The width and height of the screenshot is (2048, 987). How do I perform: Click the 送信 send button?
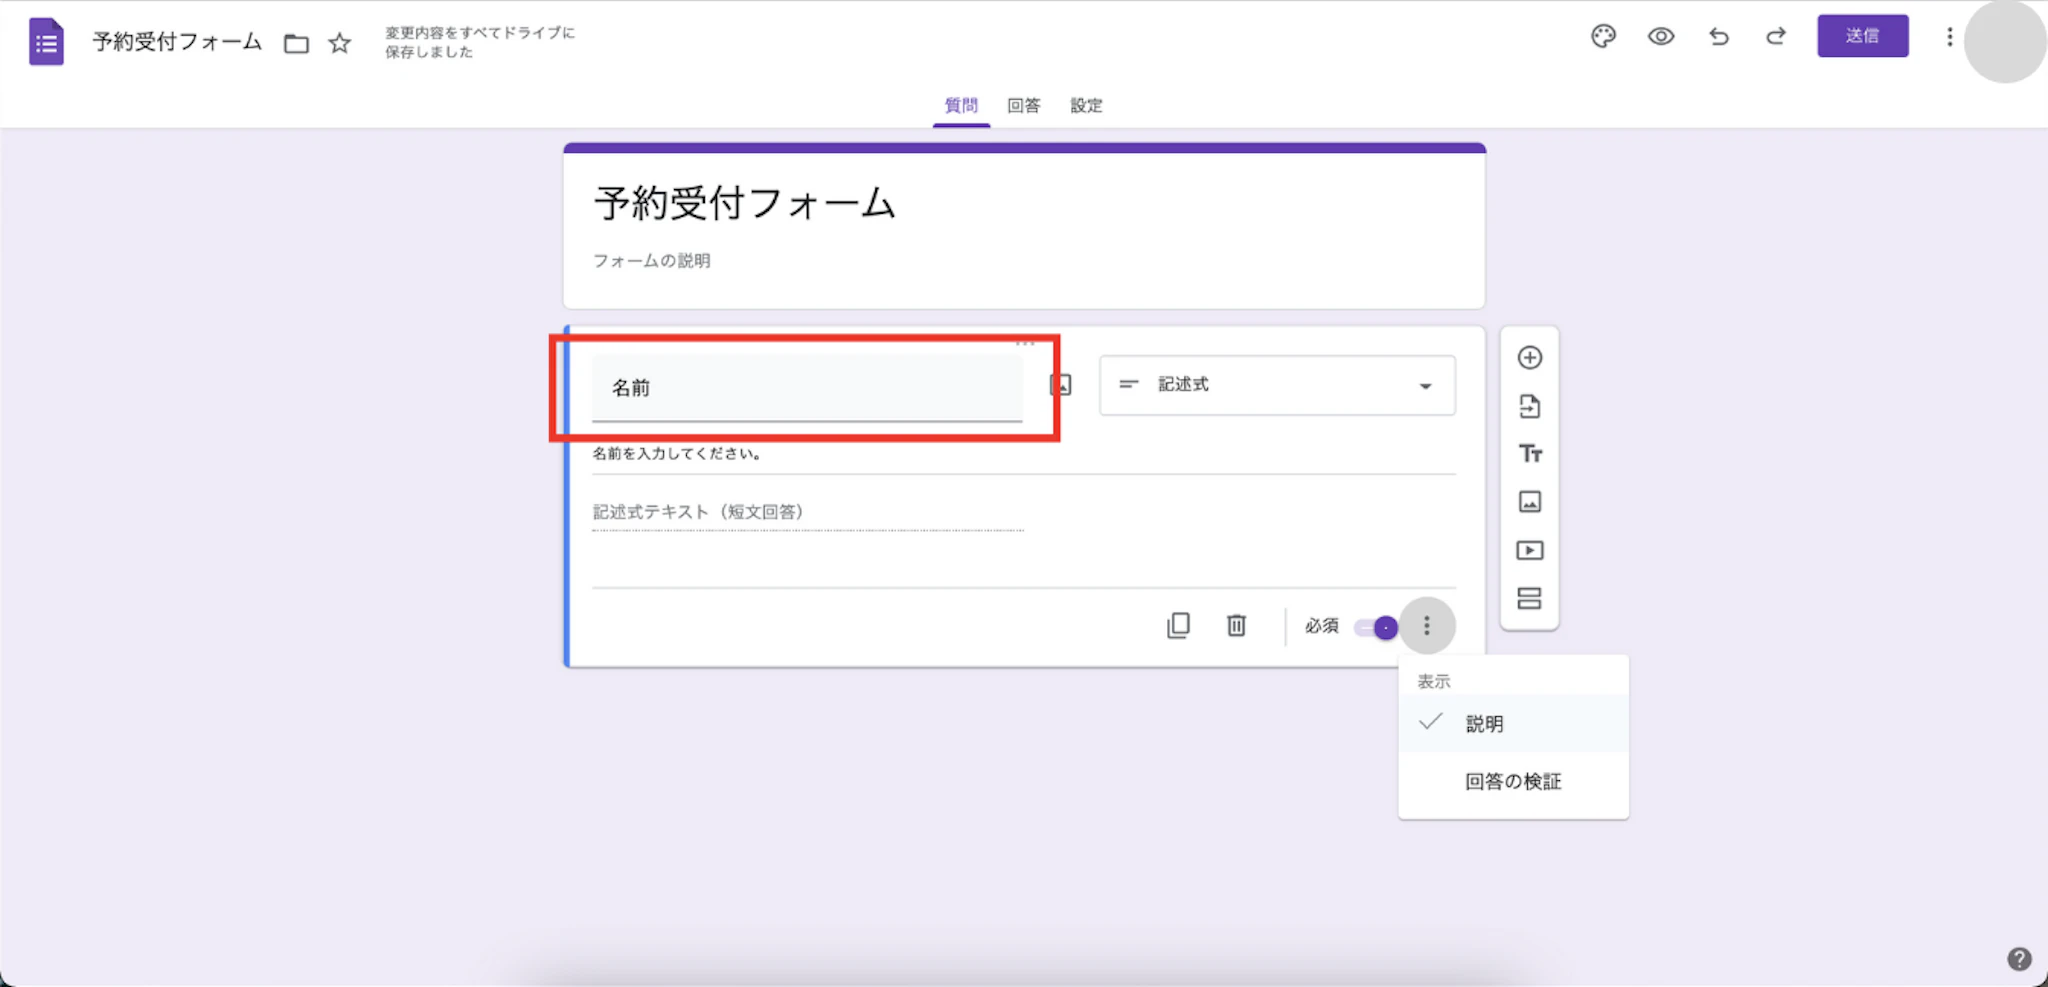click(1864, 36)
